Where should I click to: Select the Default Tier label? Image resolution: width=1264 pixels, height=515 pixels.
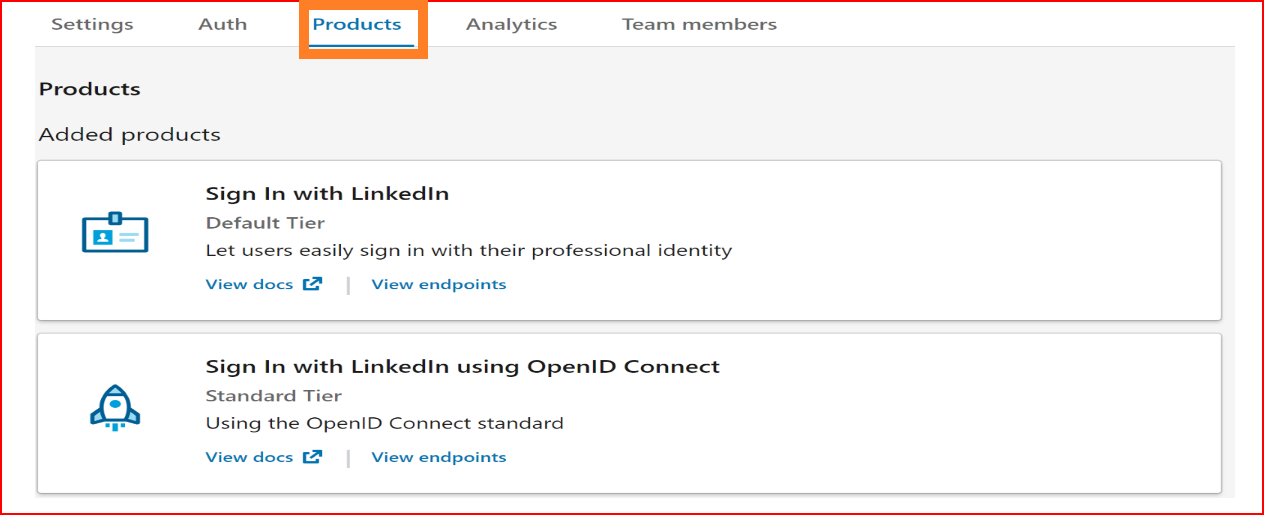pyautogui.click(x=265, y=223)
